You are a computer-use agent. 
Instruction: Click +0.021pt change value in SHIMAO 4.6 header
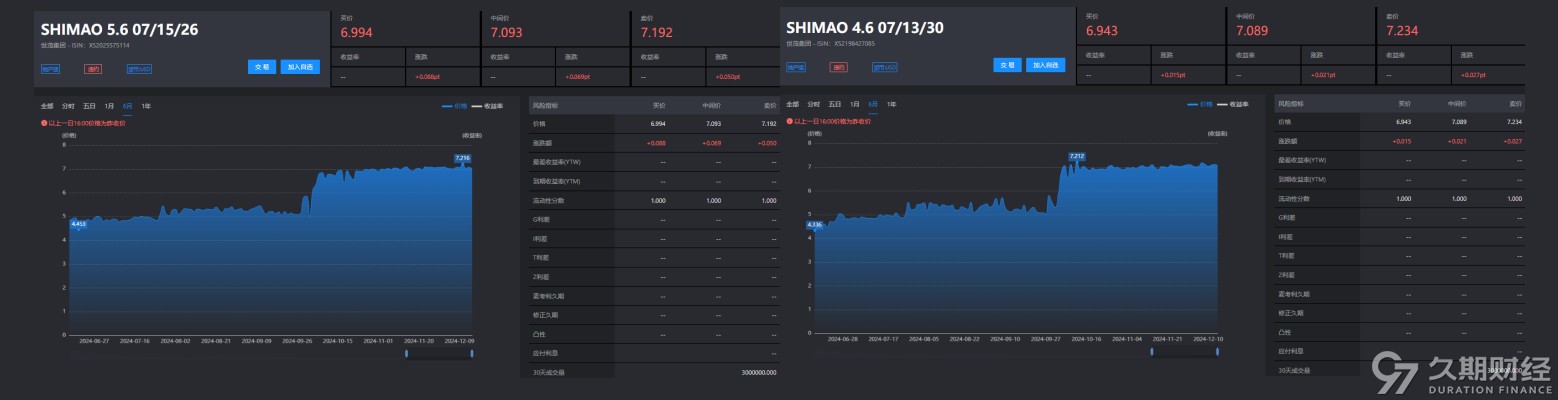(x=1325, y=75)
